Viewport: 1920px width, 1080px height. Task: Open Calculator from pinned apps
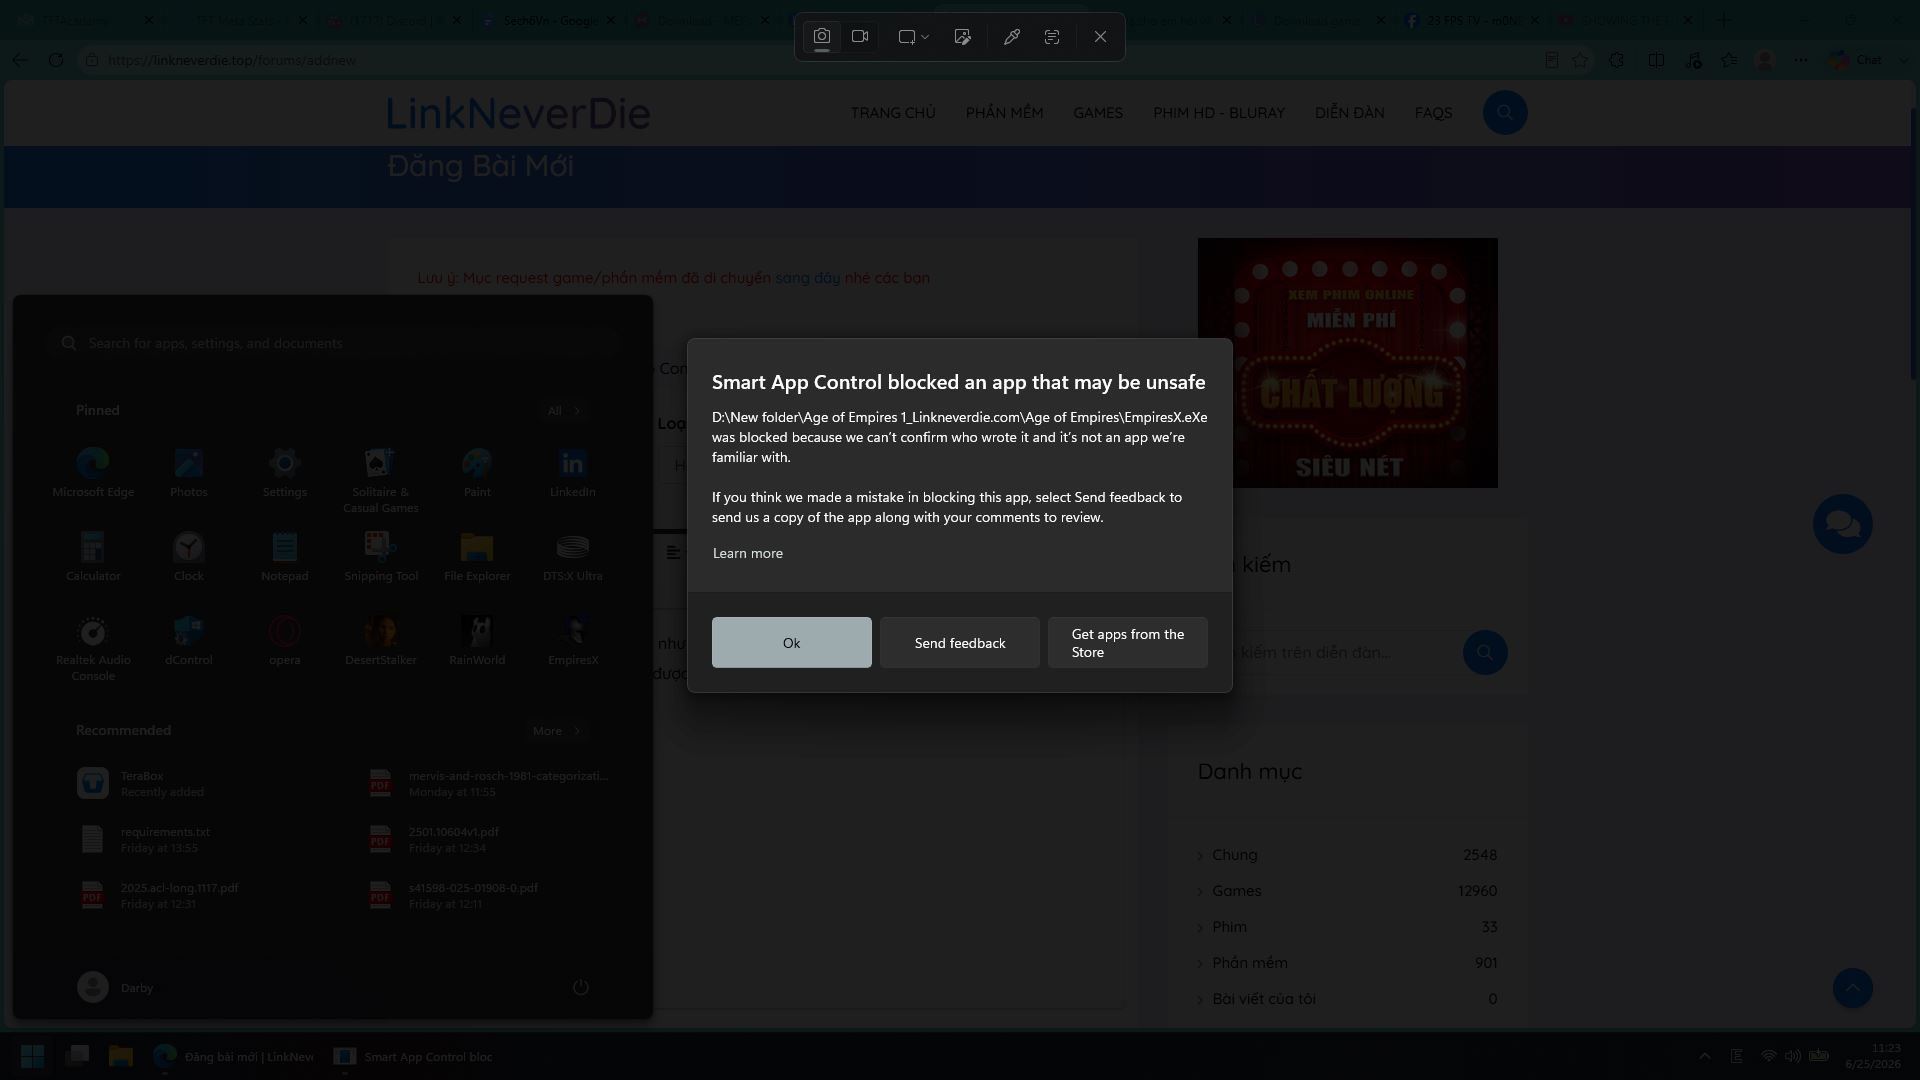tap(93, 557)
